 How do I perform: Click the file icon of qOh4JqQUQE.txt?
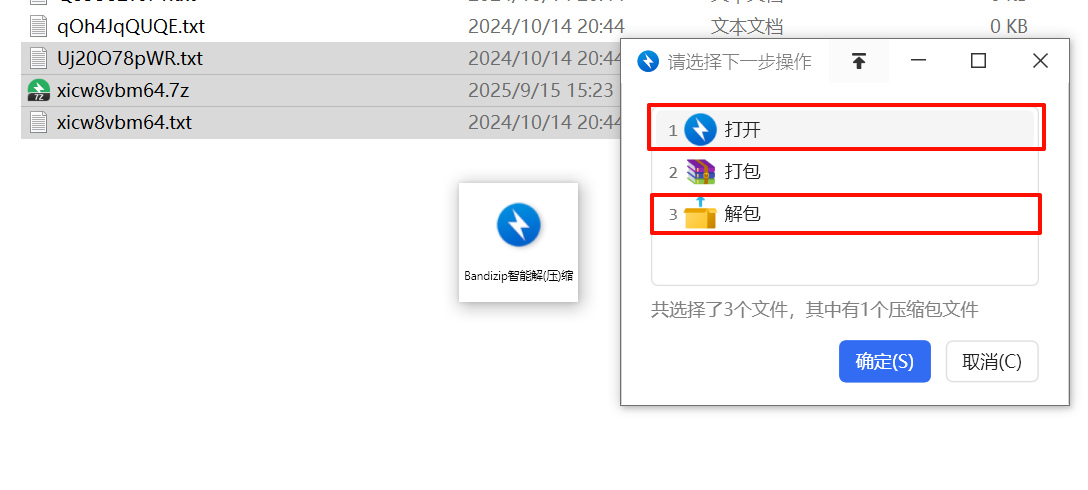click(x=38, y=26)
